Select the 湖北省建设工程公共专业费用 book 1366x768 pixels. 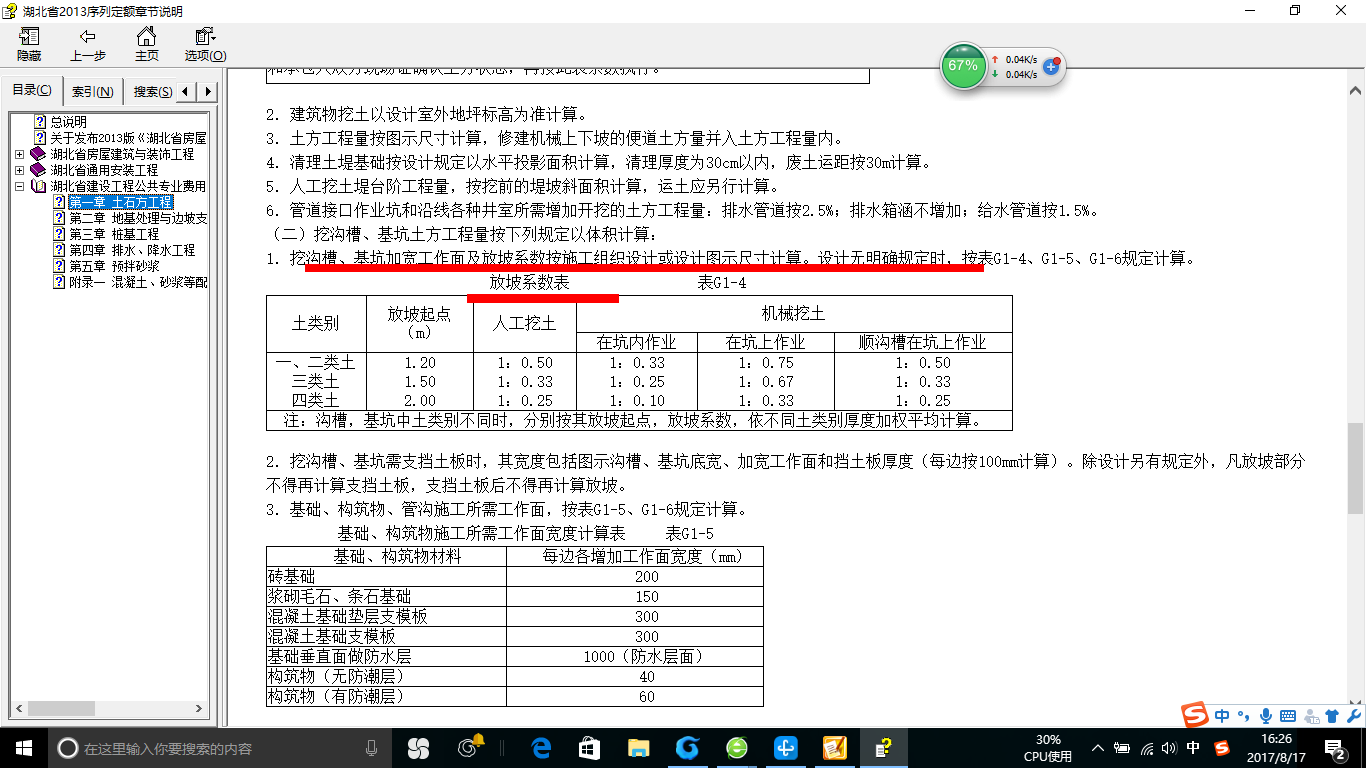128,186
